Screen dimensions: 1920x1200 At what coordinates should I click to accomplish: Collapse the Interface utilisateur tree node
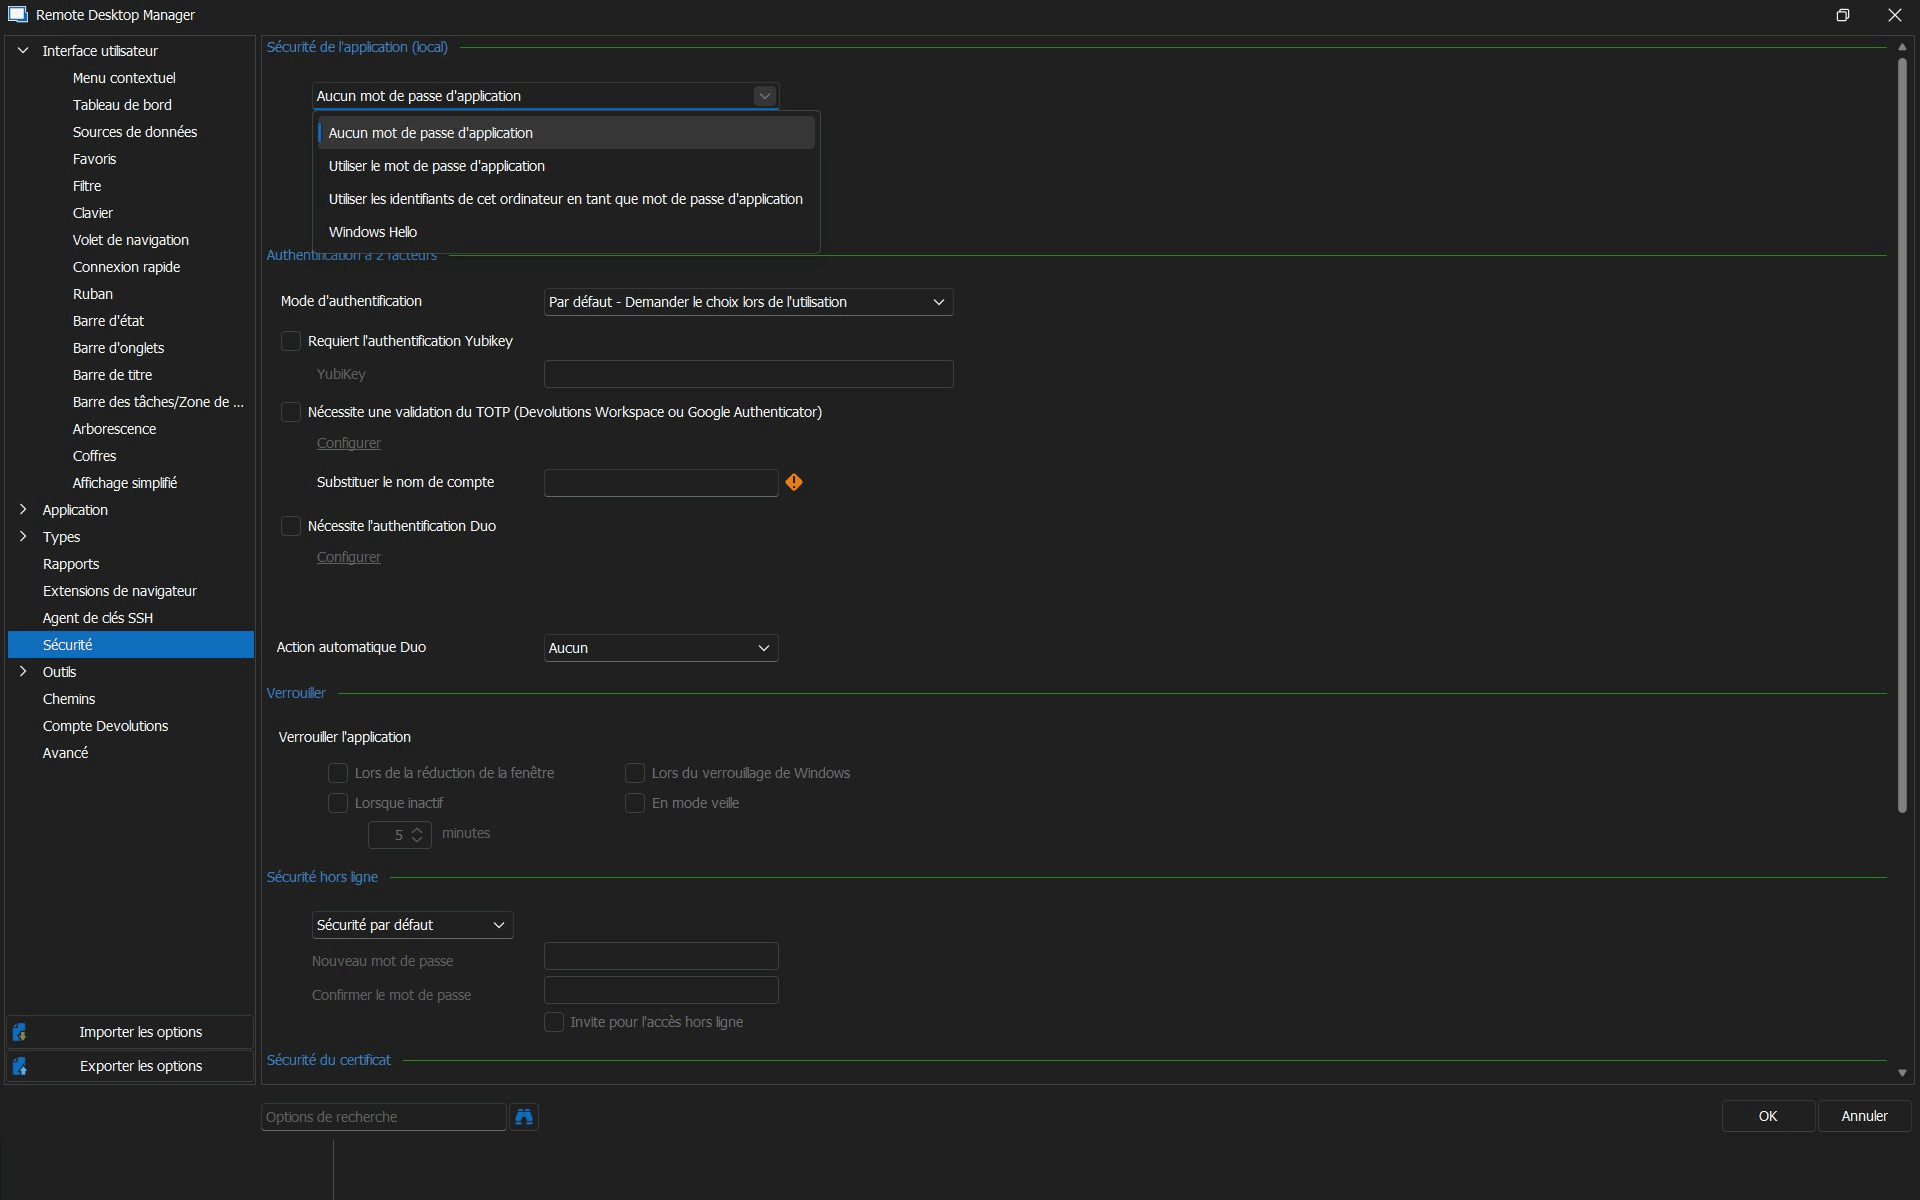coord(23,51)
